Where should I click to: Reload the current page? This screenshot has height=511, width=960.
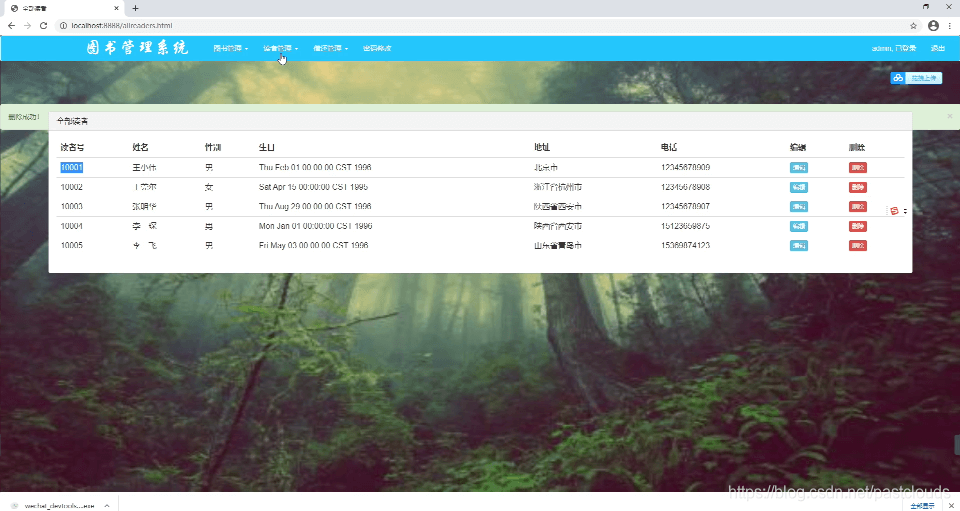[x=43, y=26]
